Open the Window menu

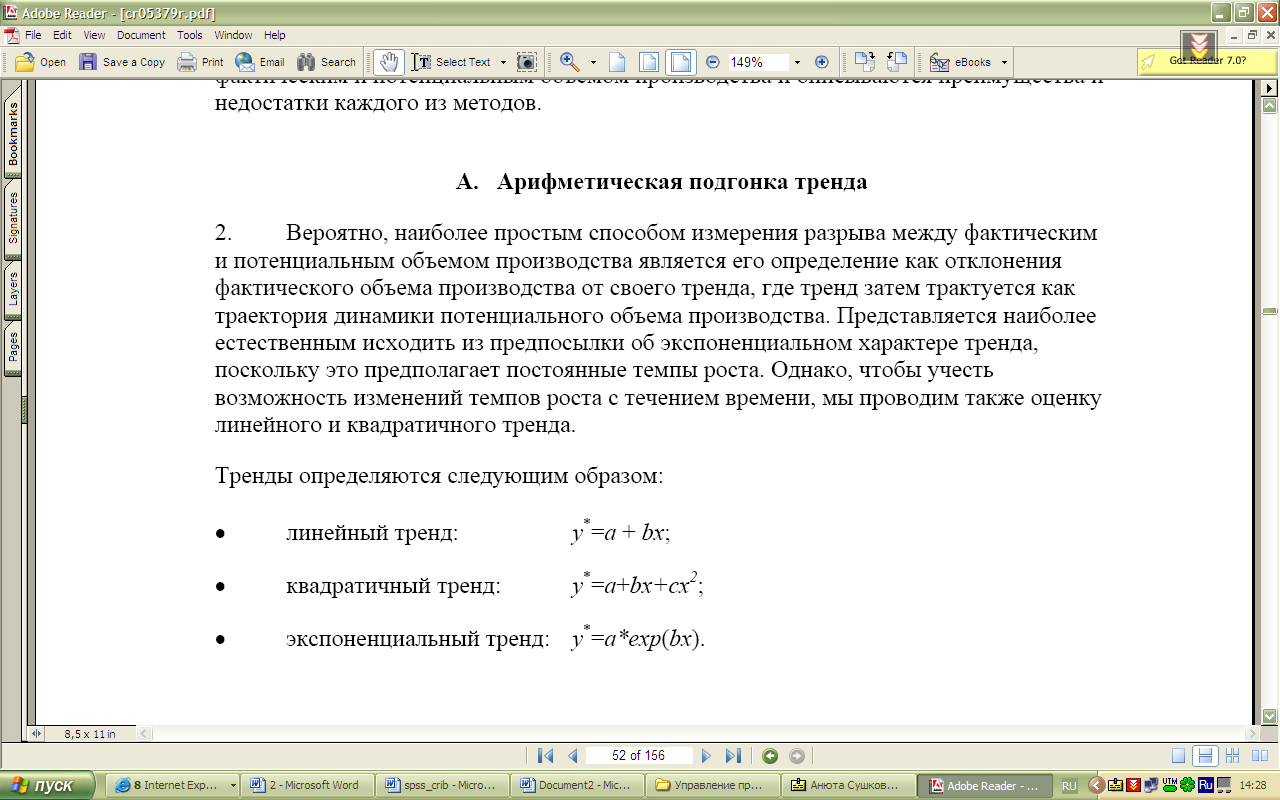pyautogui.click(x=233, y=35)
